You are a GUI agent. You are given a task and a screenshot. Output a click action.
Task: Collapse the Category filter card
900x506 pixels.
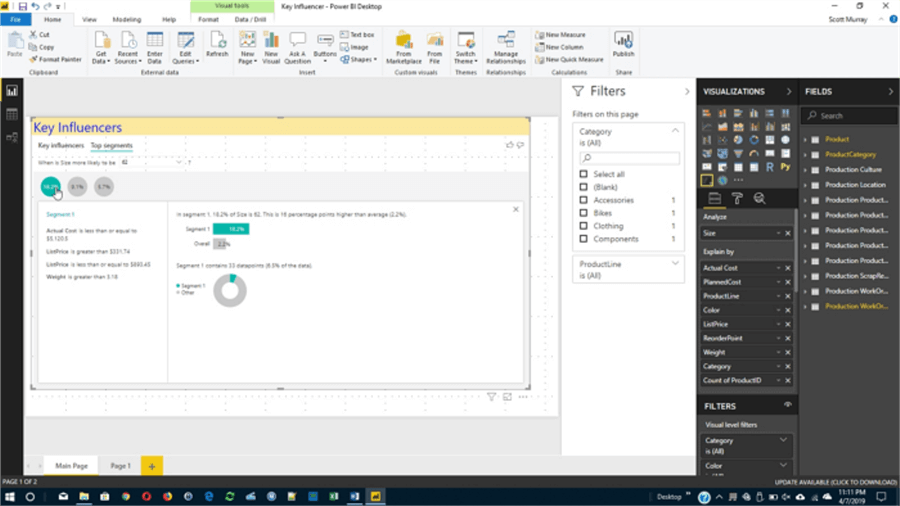click(675, 131)
